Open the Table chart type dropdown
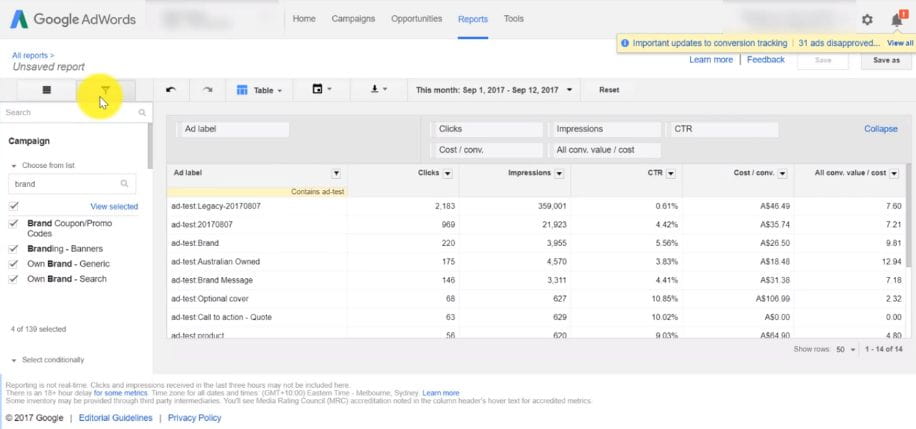 coord(259,90)
